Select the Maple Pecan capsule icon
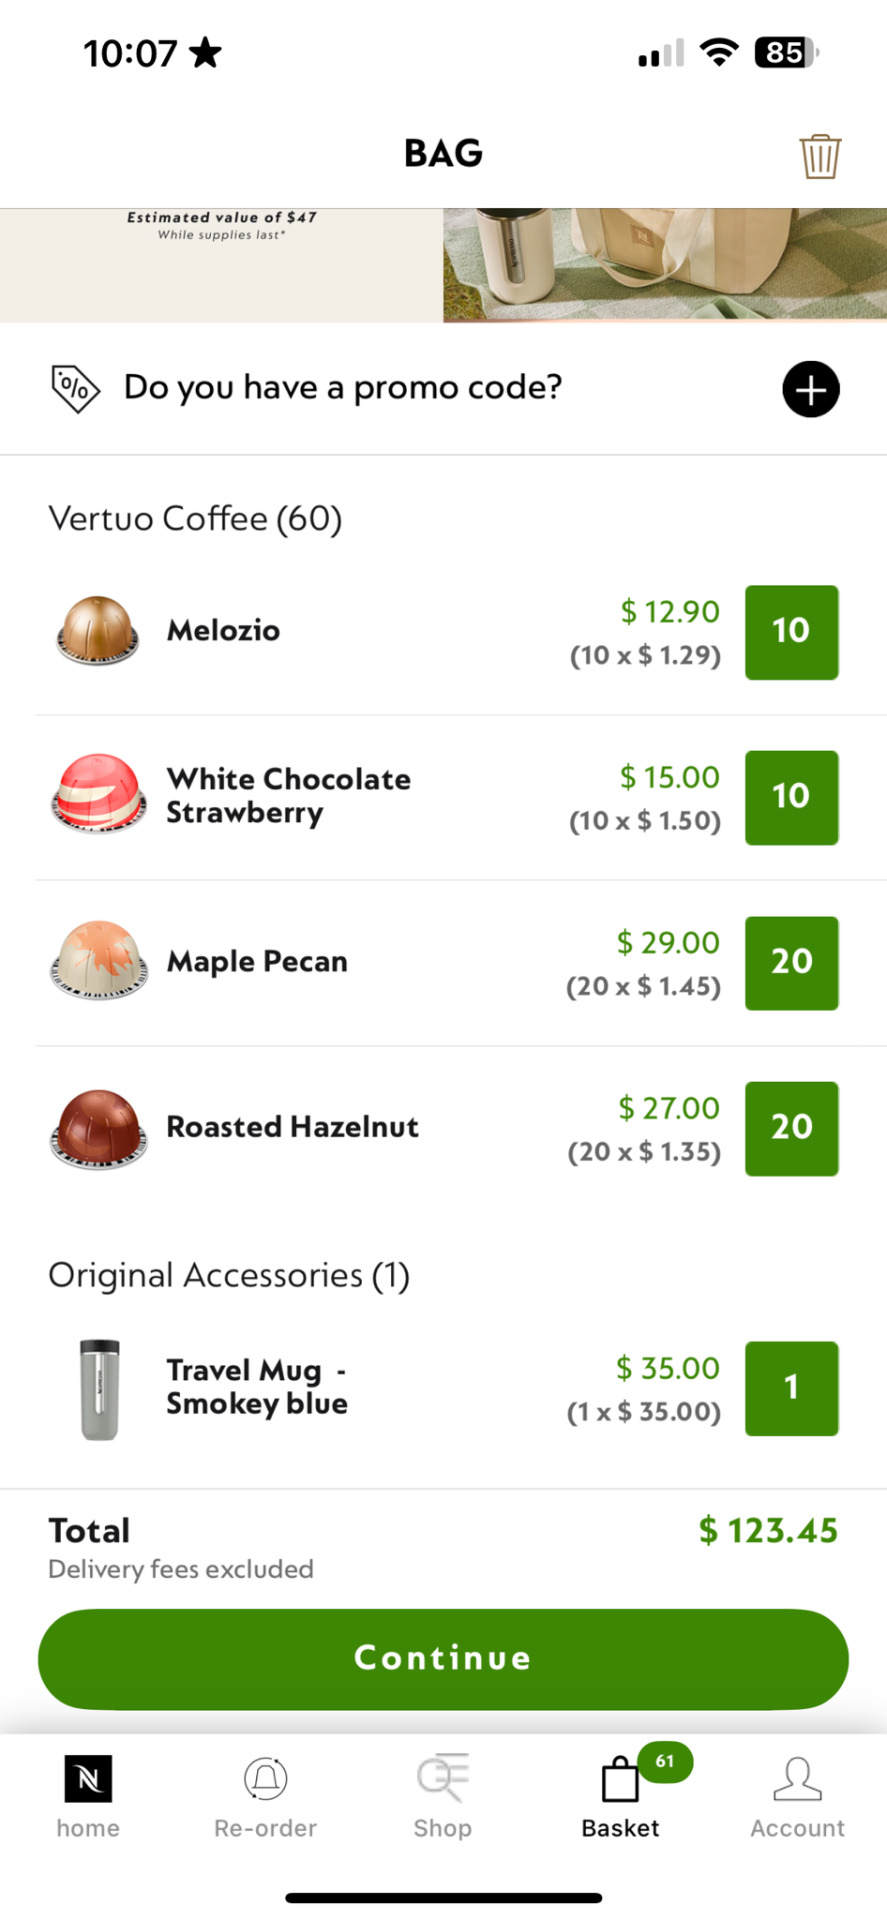887x1920 pixels. tap(99, 960)
